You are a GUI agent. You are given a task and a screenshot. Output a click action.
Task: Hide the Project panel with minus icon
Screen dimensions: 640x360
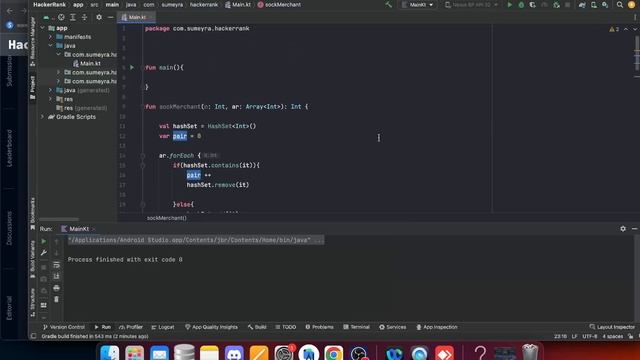[110, 17]
